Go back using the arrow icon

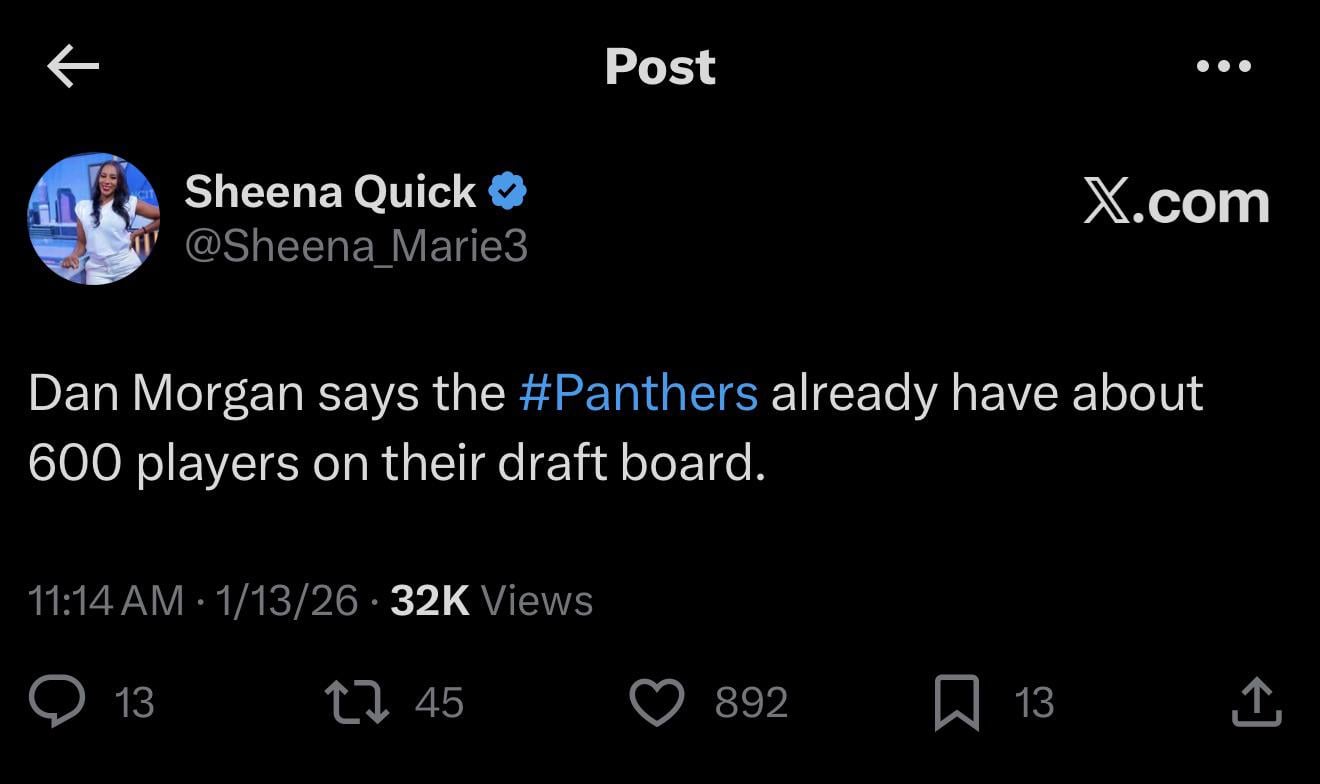[72, 65]
